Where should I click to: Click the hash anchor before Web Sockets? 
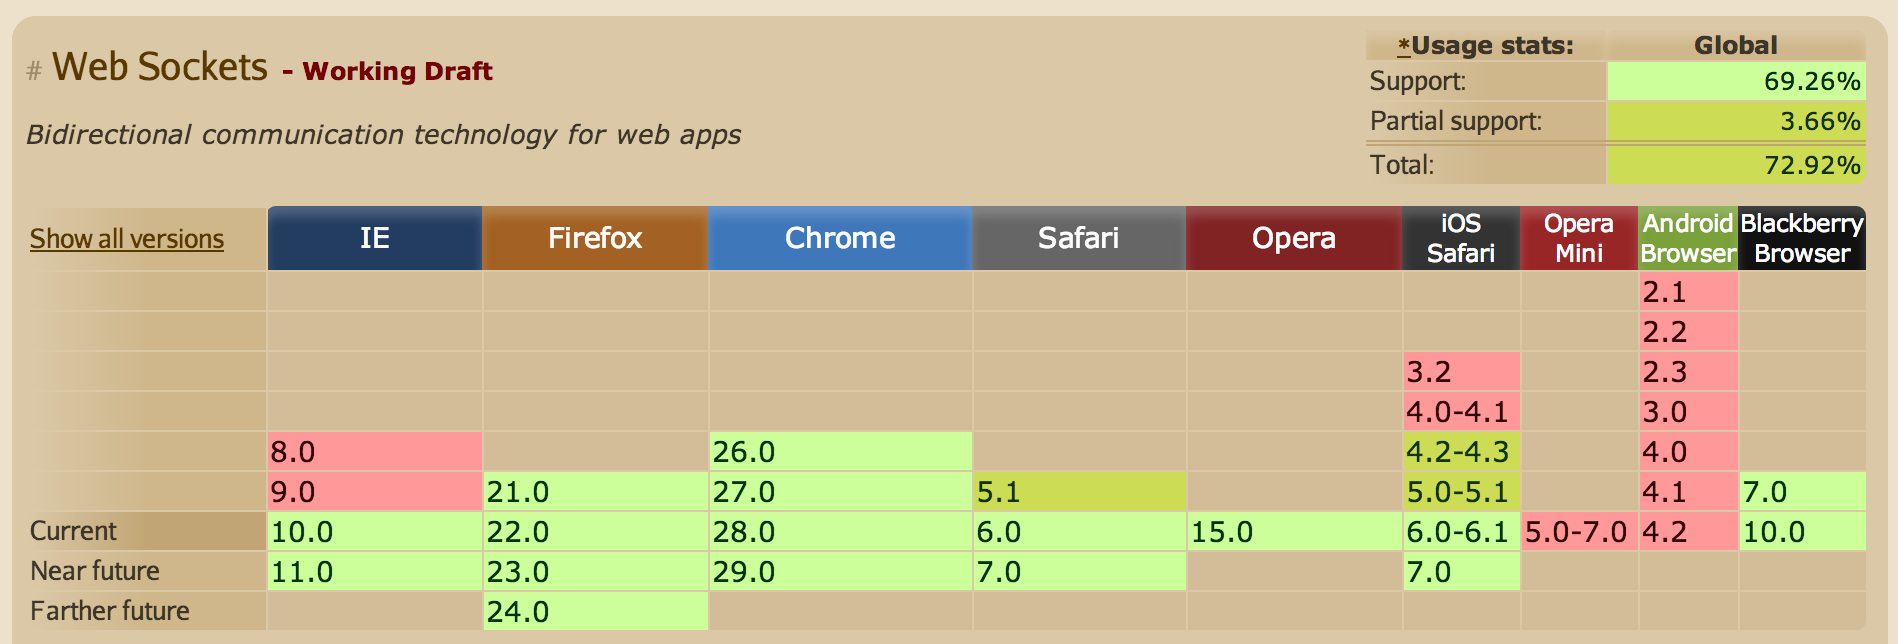(34, 71)
